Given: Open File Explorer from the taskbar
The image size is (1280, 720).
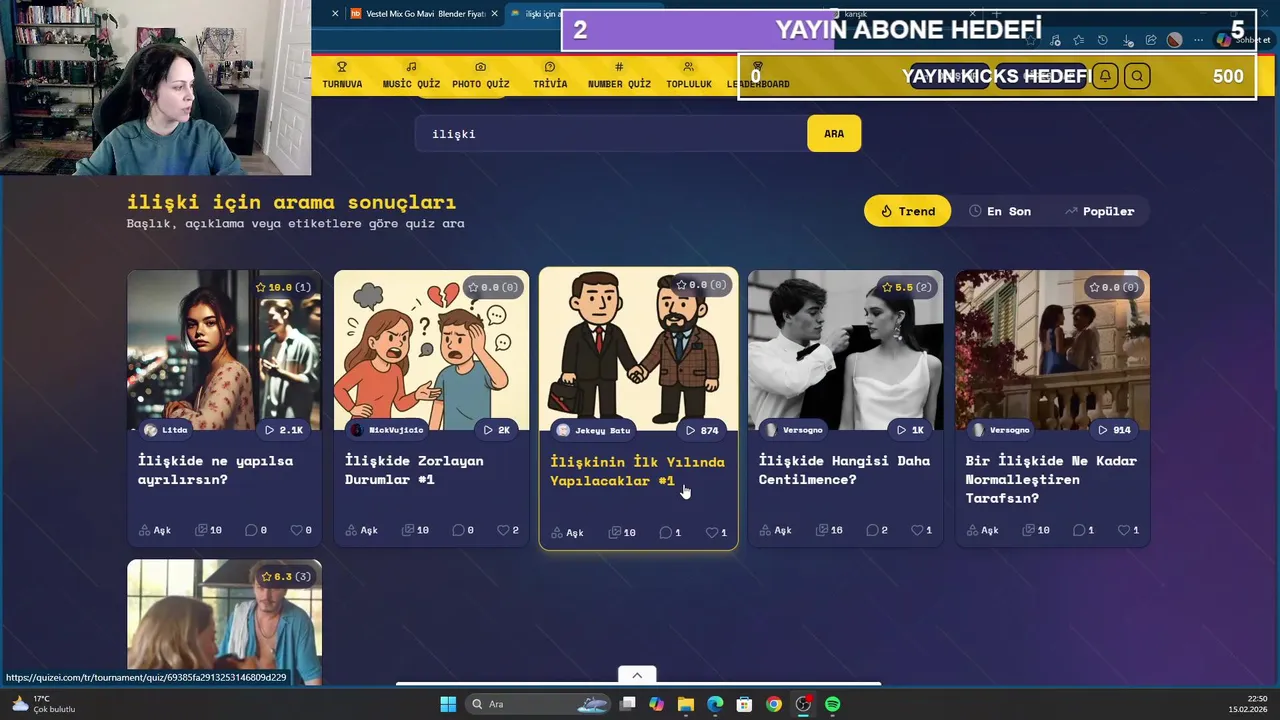Looking at the screenshot, I should tap(686, 704).
